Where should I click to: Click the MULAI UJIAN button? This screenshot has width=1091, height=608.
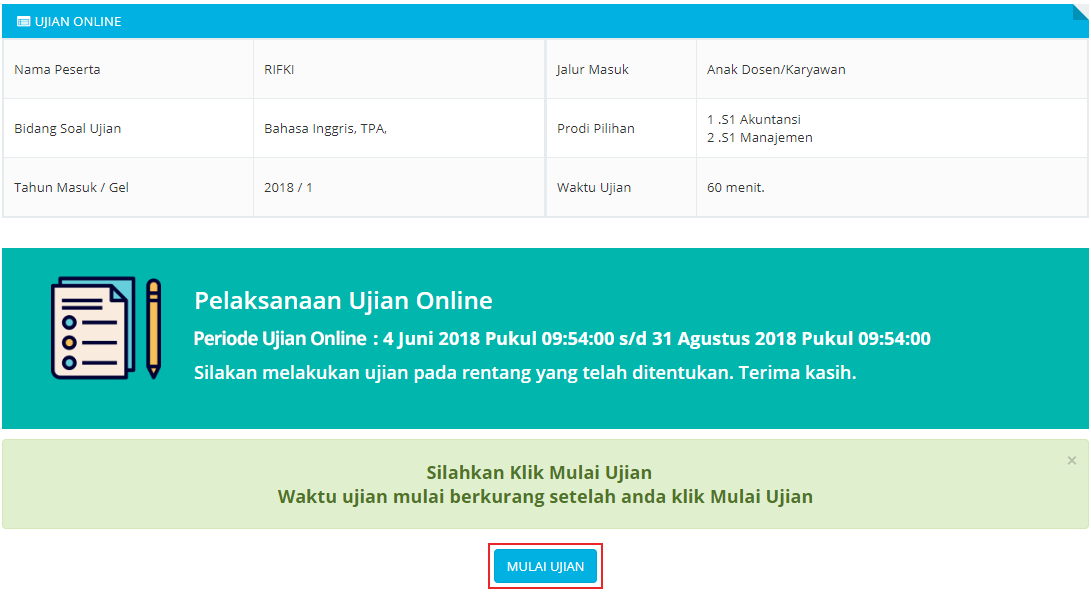point(545,567)
